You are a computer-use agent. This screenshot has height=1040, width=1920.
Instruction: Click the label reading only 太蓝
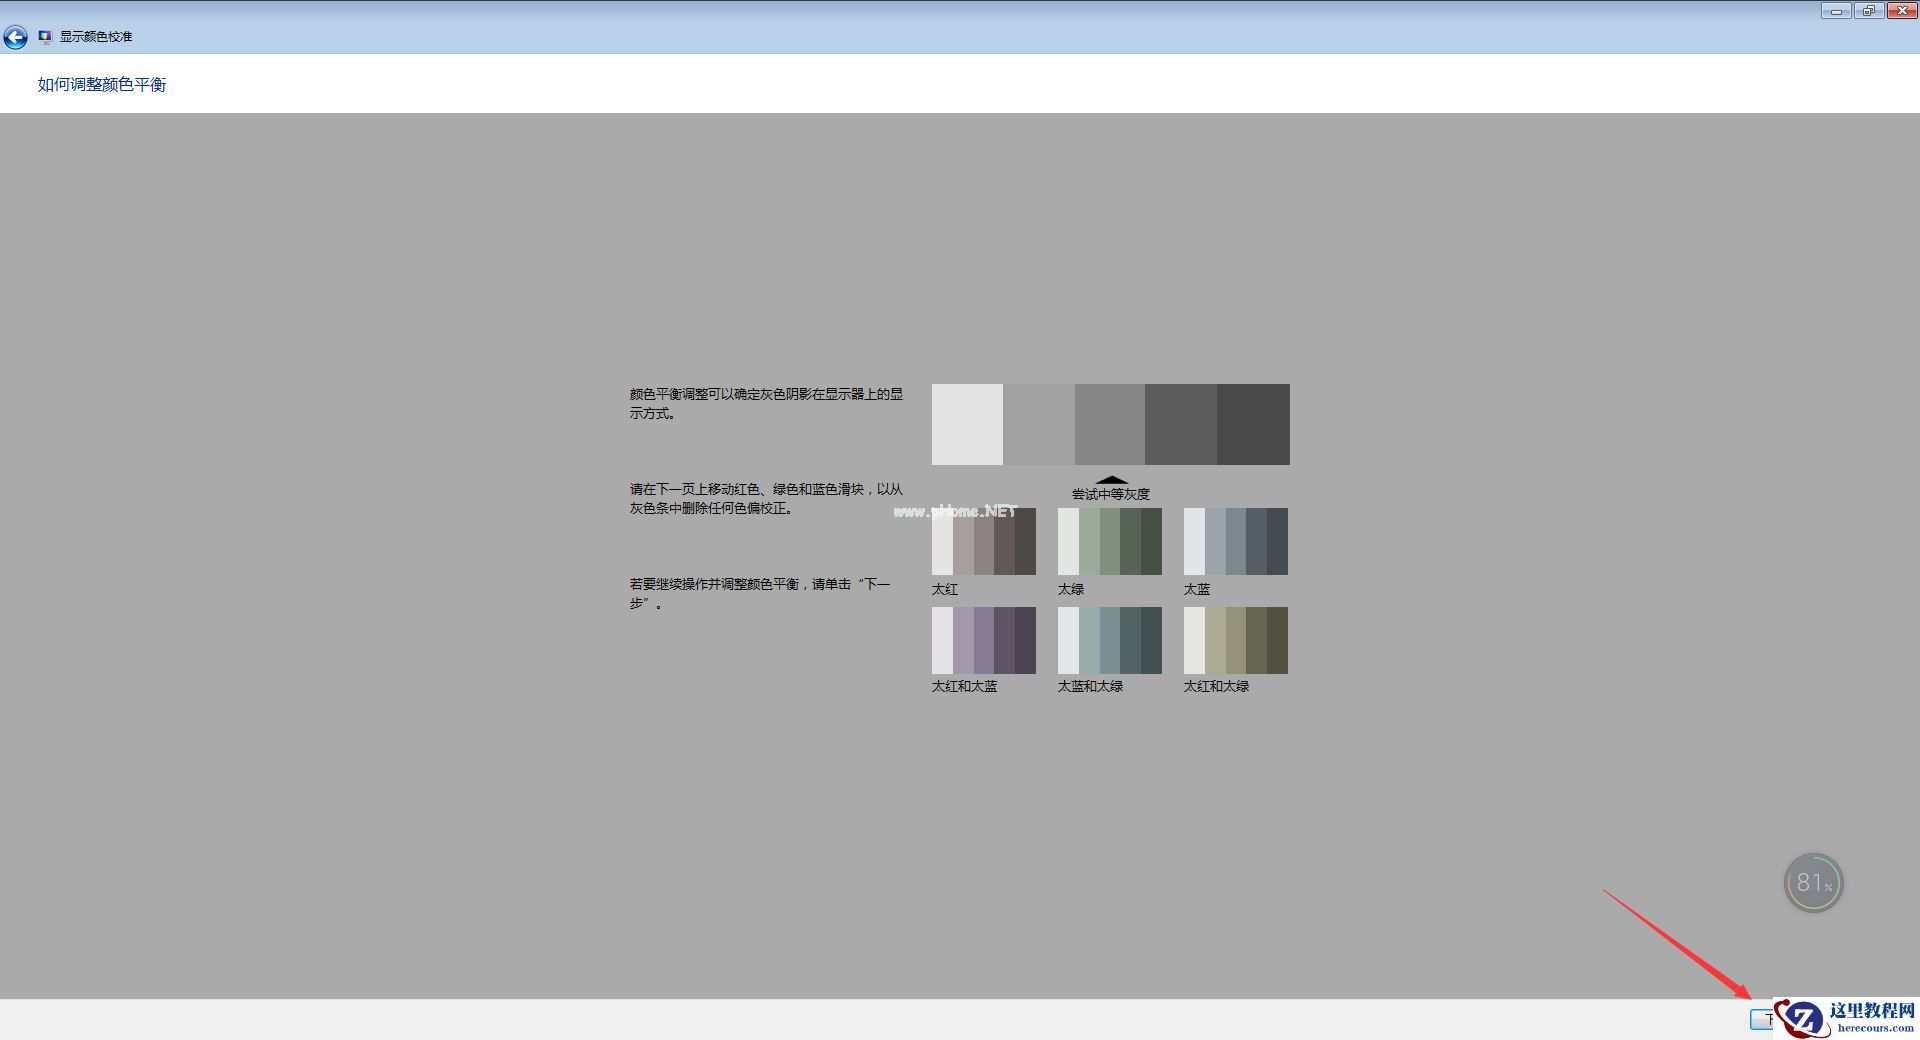pos(1197,589)
